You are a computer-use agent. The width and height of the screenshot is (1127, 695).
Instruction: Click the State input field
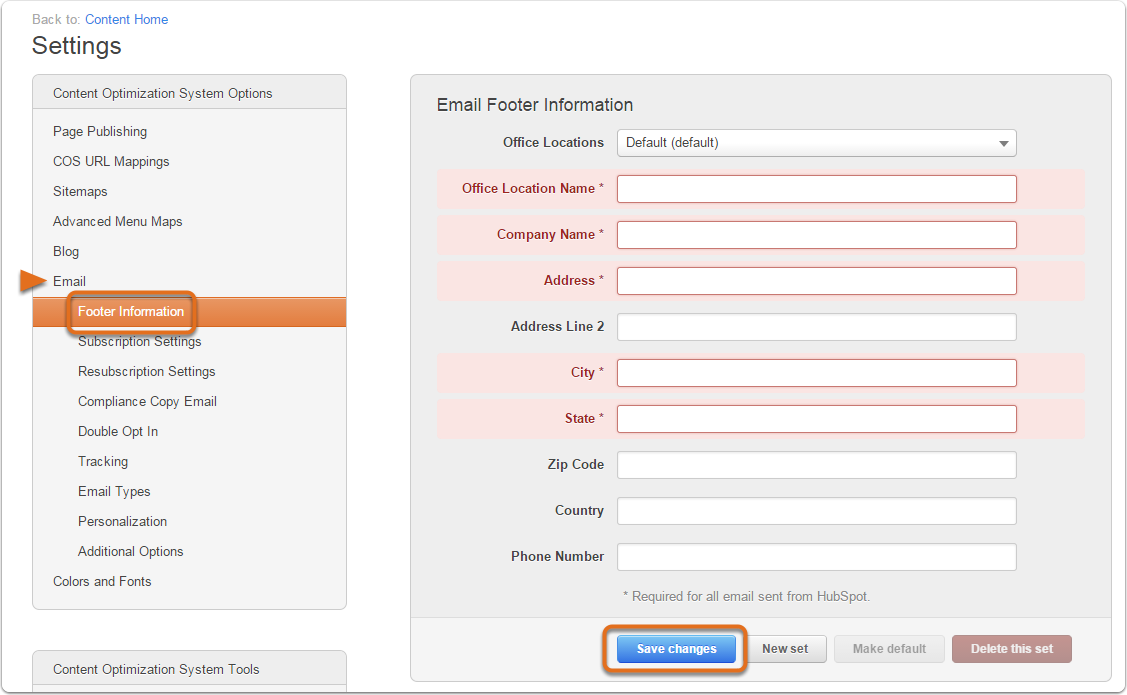[816, 419]
